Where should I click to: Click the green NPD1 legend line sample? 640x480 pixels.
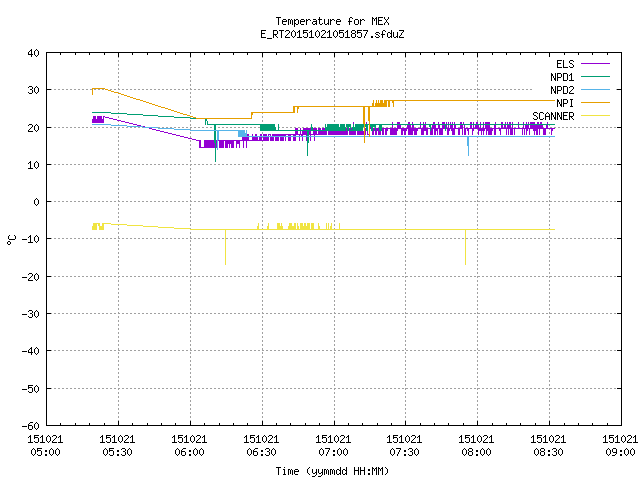coord(595,76)
